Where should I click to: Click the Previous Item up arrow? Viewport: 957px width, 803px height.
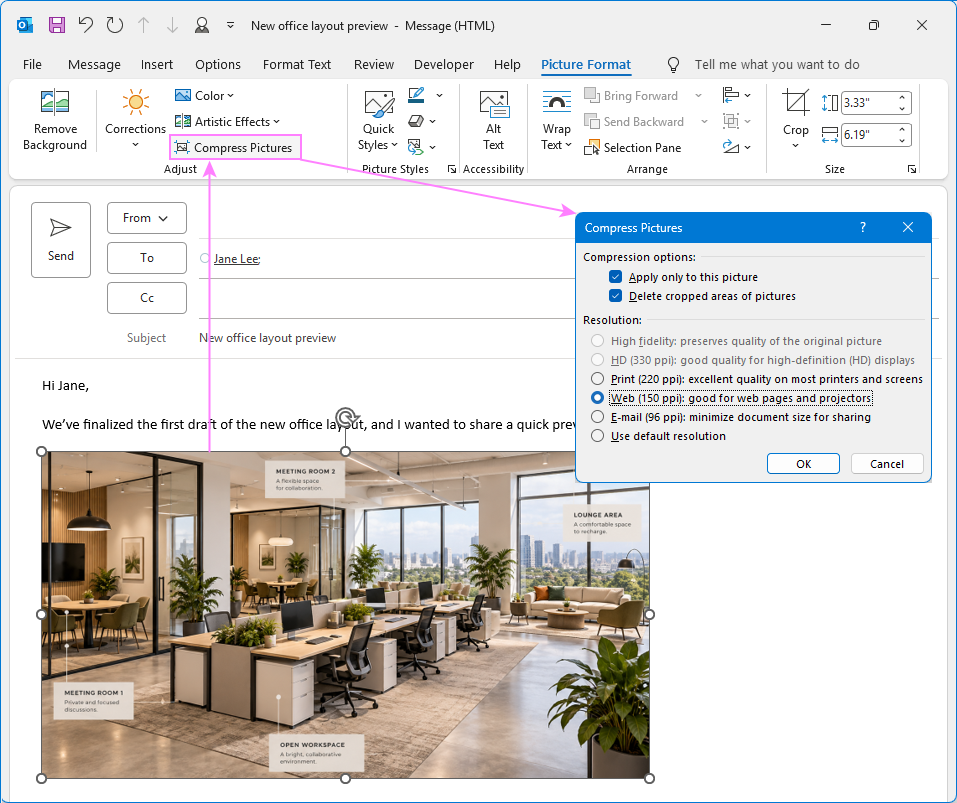pos(143,25)
